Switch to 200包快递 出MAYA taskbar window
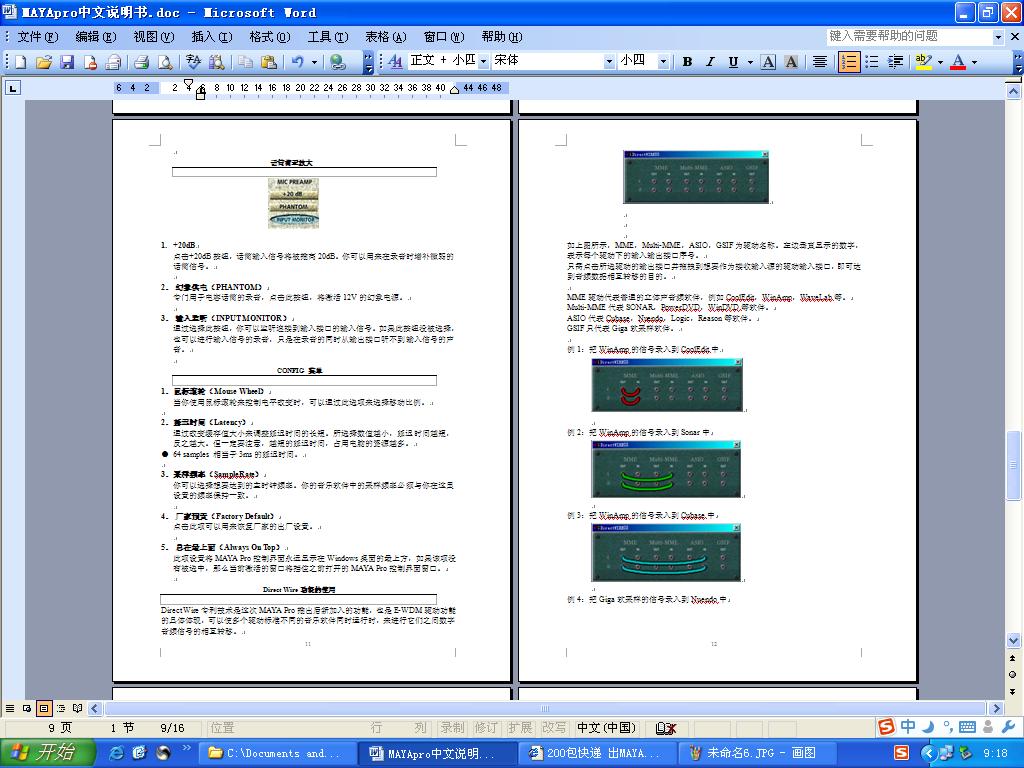The height and width of the screenshot is (768, 1024). [598, 753]
